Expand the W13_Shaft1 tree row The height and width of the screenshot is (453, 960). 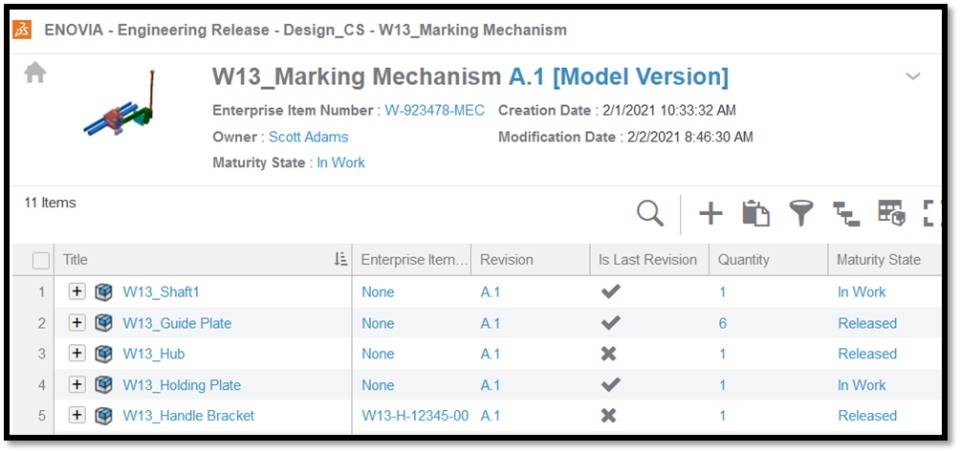click(77, 292)
